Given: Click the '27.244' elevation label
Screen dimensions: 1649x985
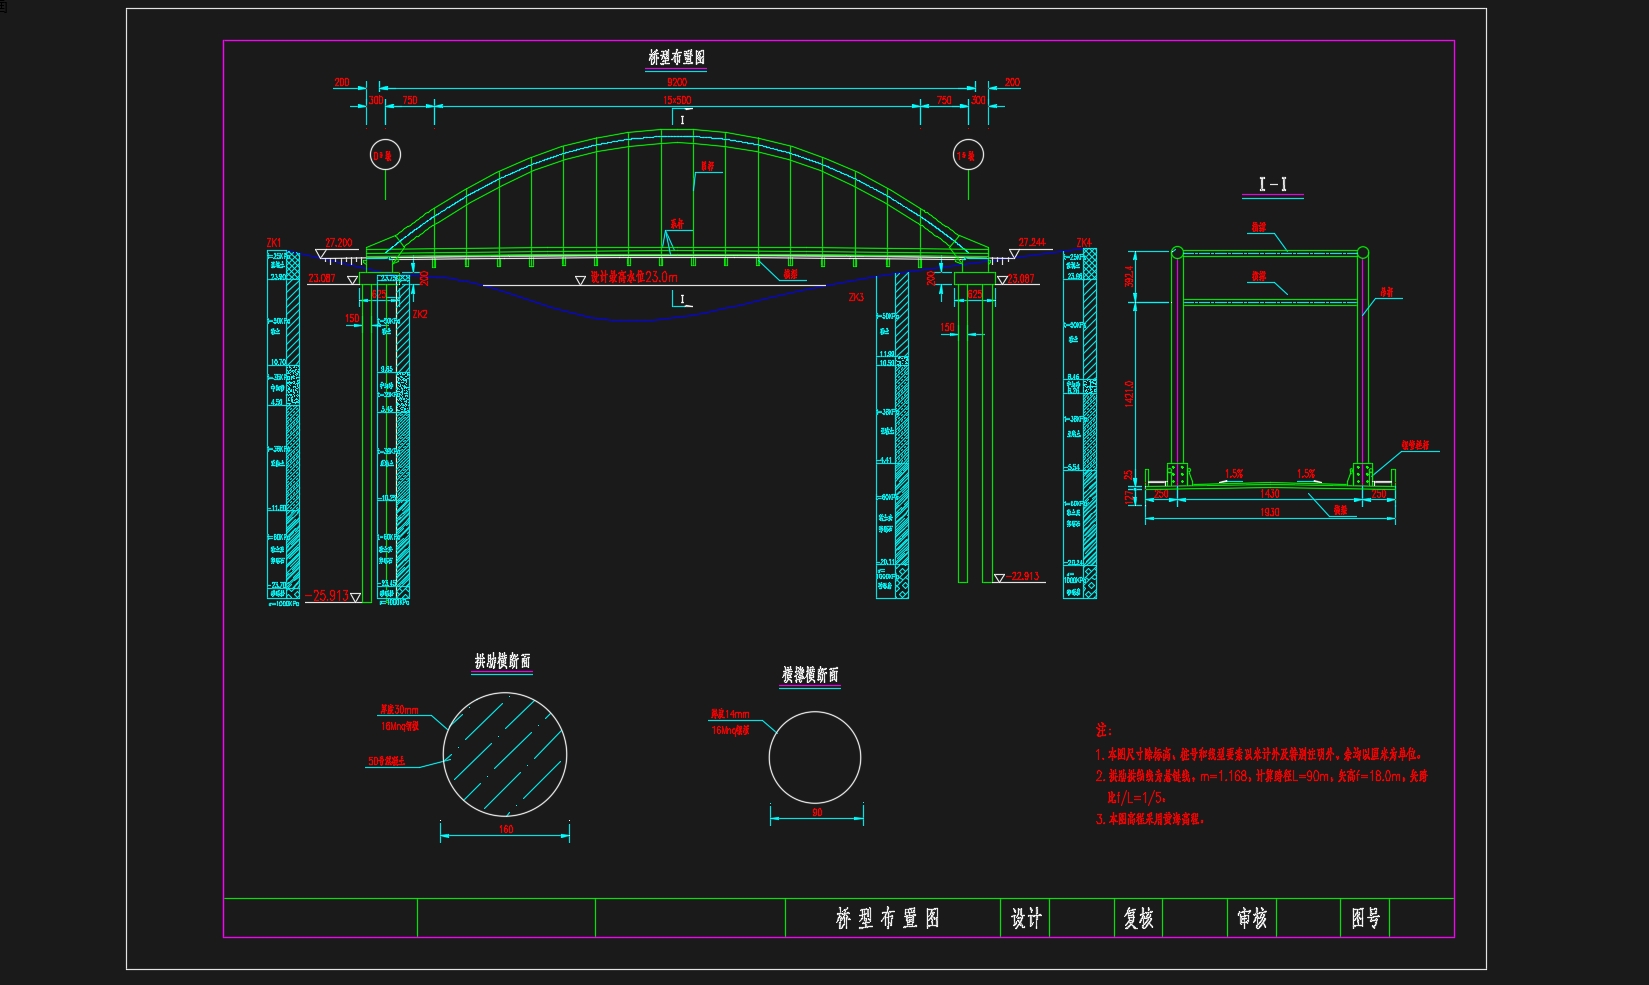Looking at the screenshot, I should click(1032, 243).
